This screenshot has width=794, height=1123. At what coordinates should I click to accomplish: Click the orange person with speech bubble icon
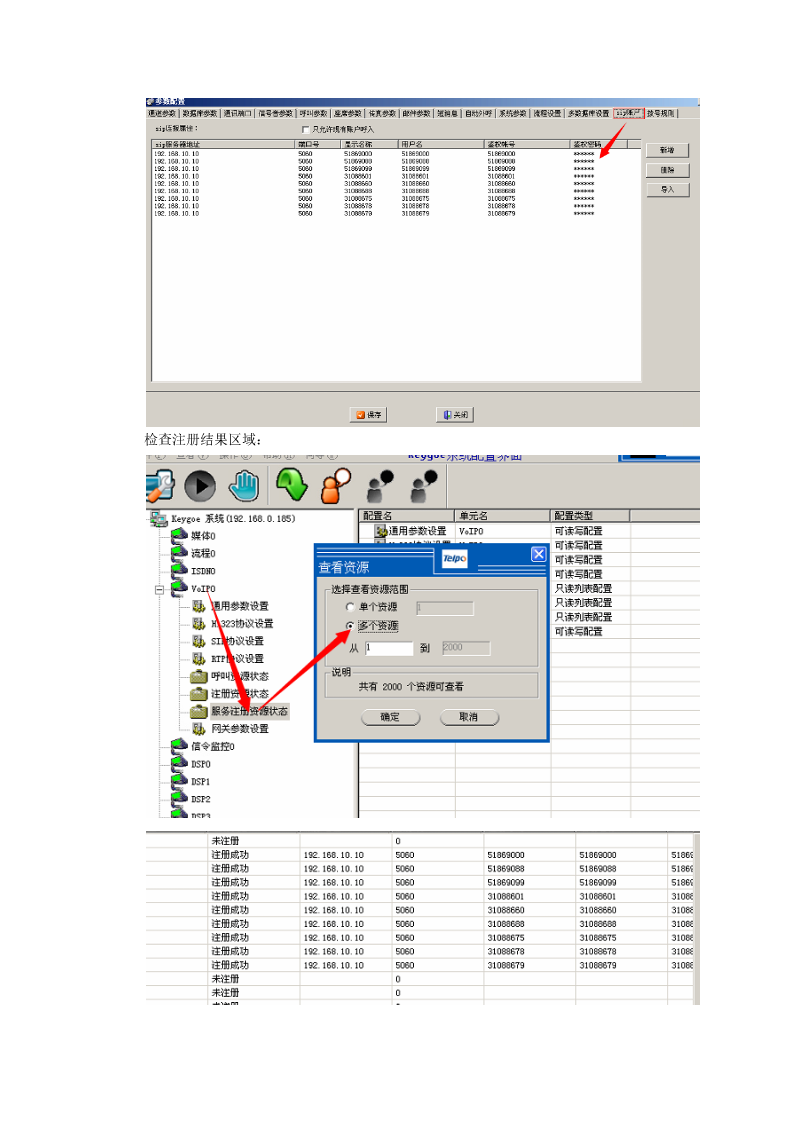[336, 485]
